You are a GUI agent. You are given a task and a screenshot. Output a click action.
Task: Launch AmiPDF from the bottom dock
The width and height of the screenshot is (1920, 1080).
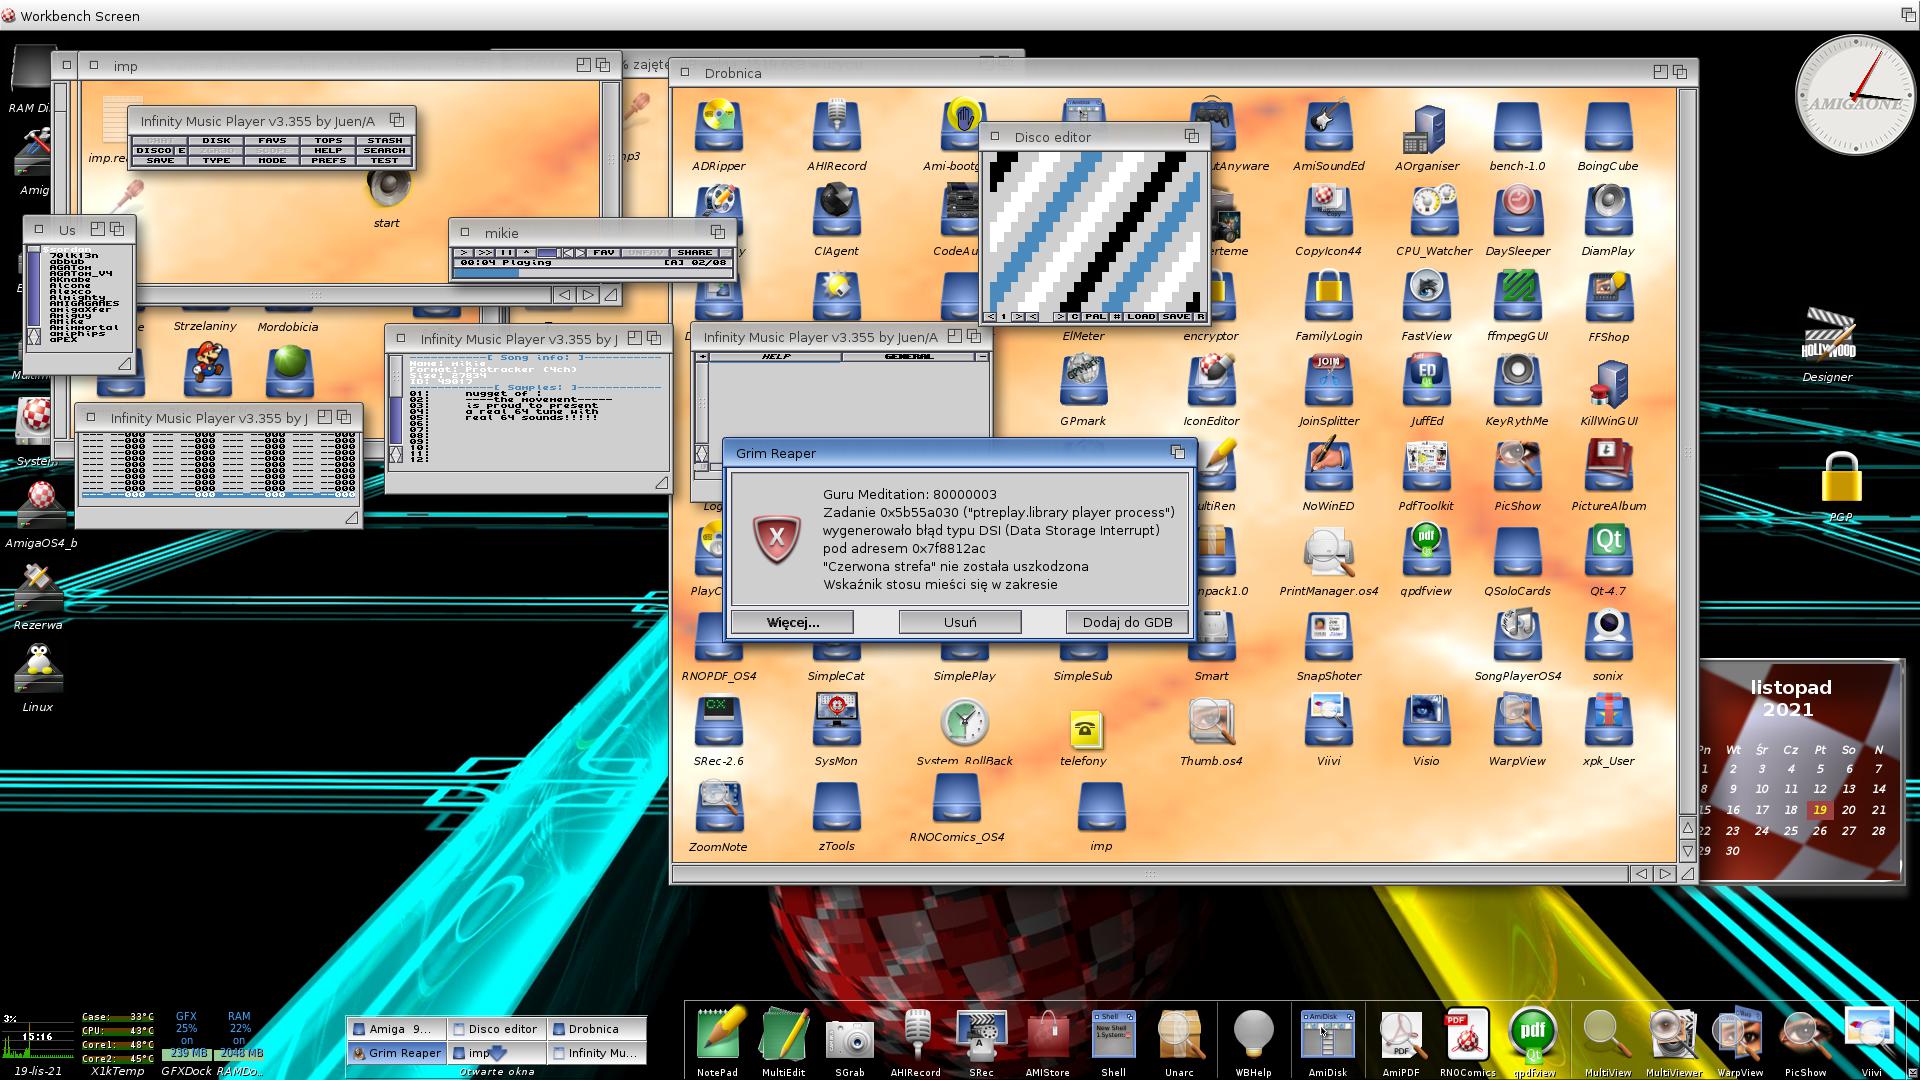(1401, 1034)
